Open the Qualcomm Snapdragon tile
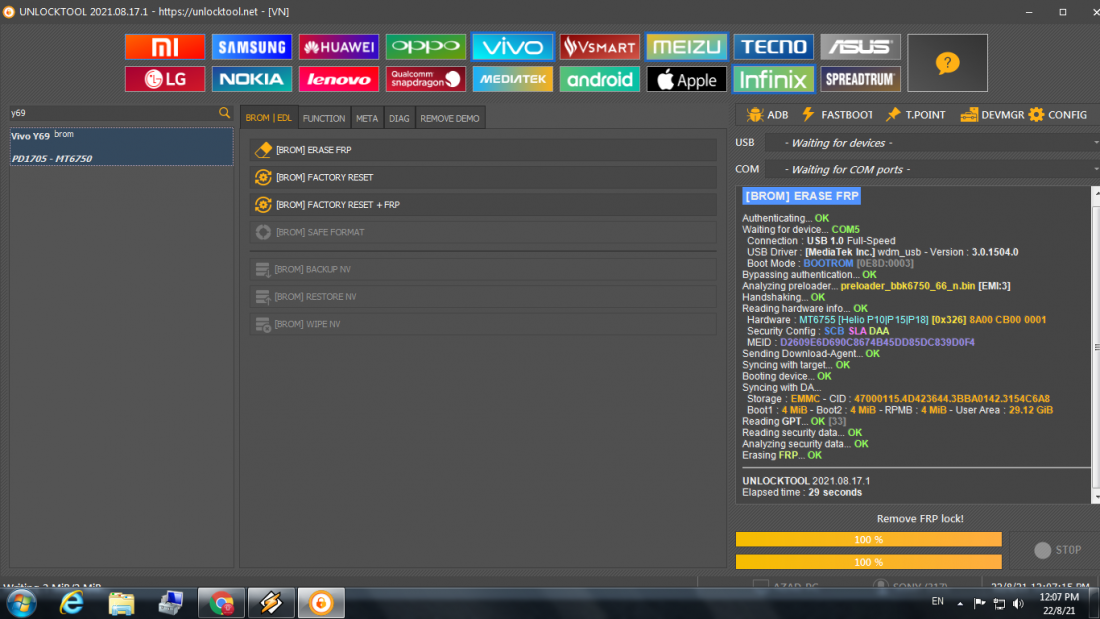Screen dimensions: 1100x619 [426, 79]
